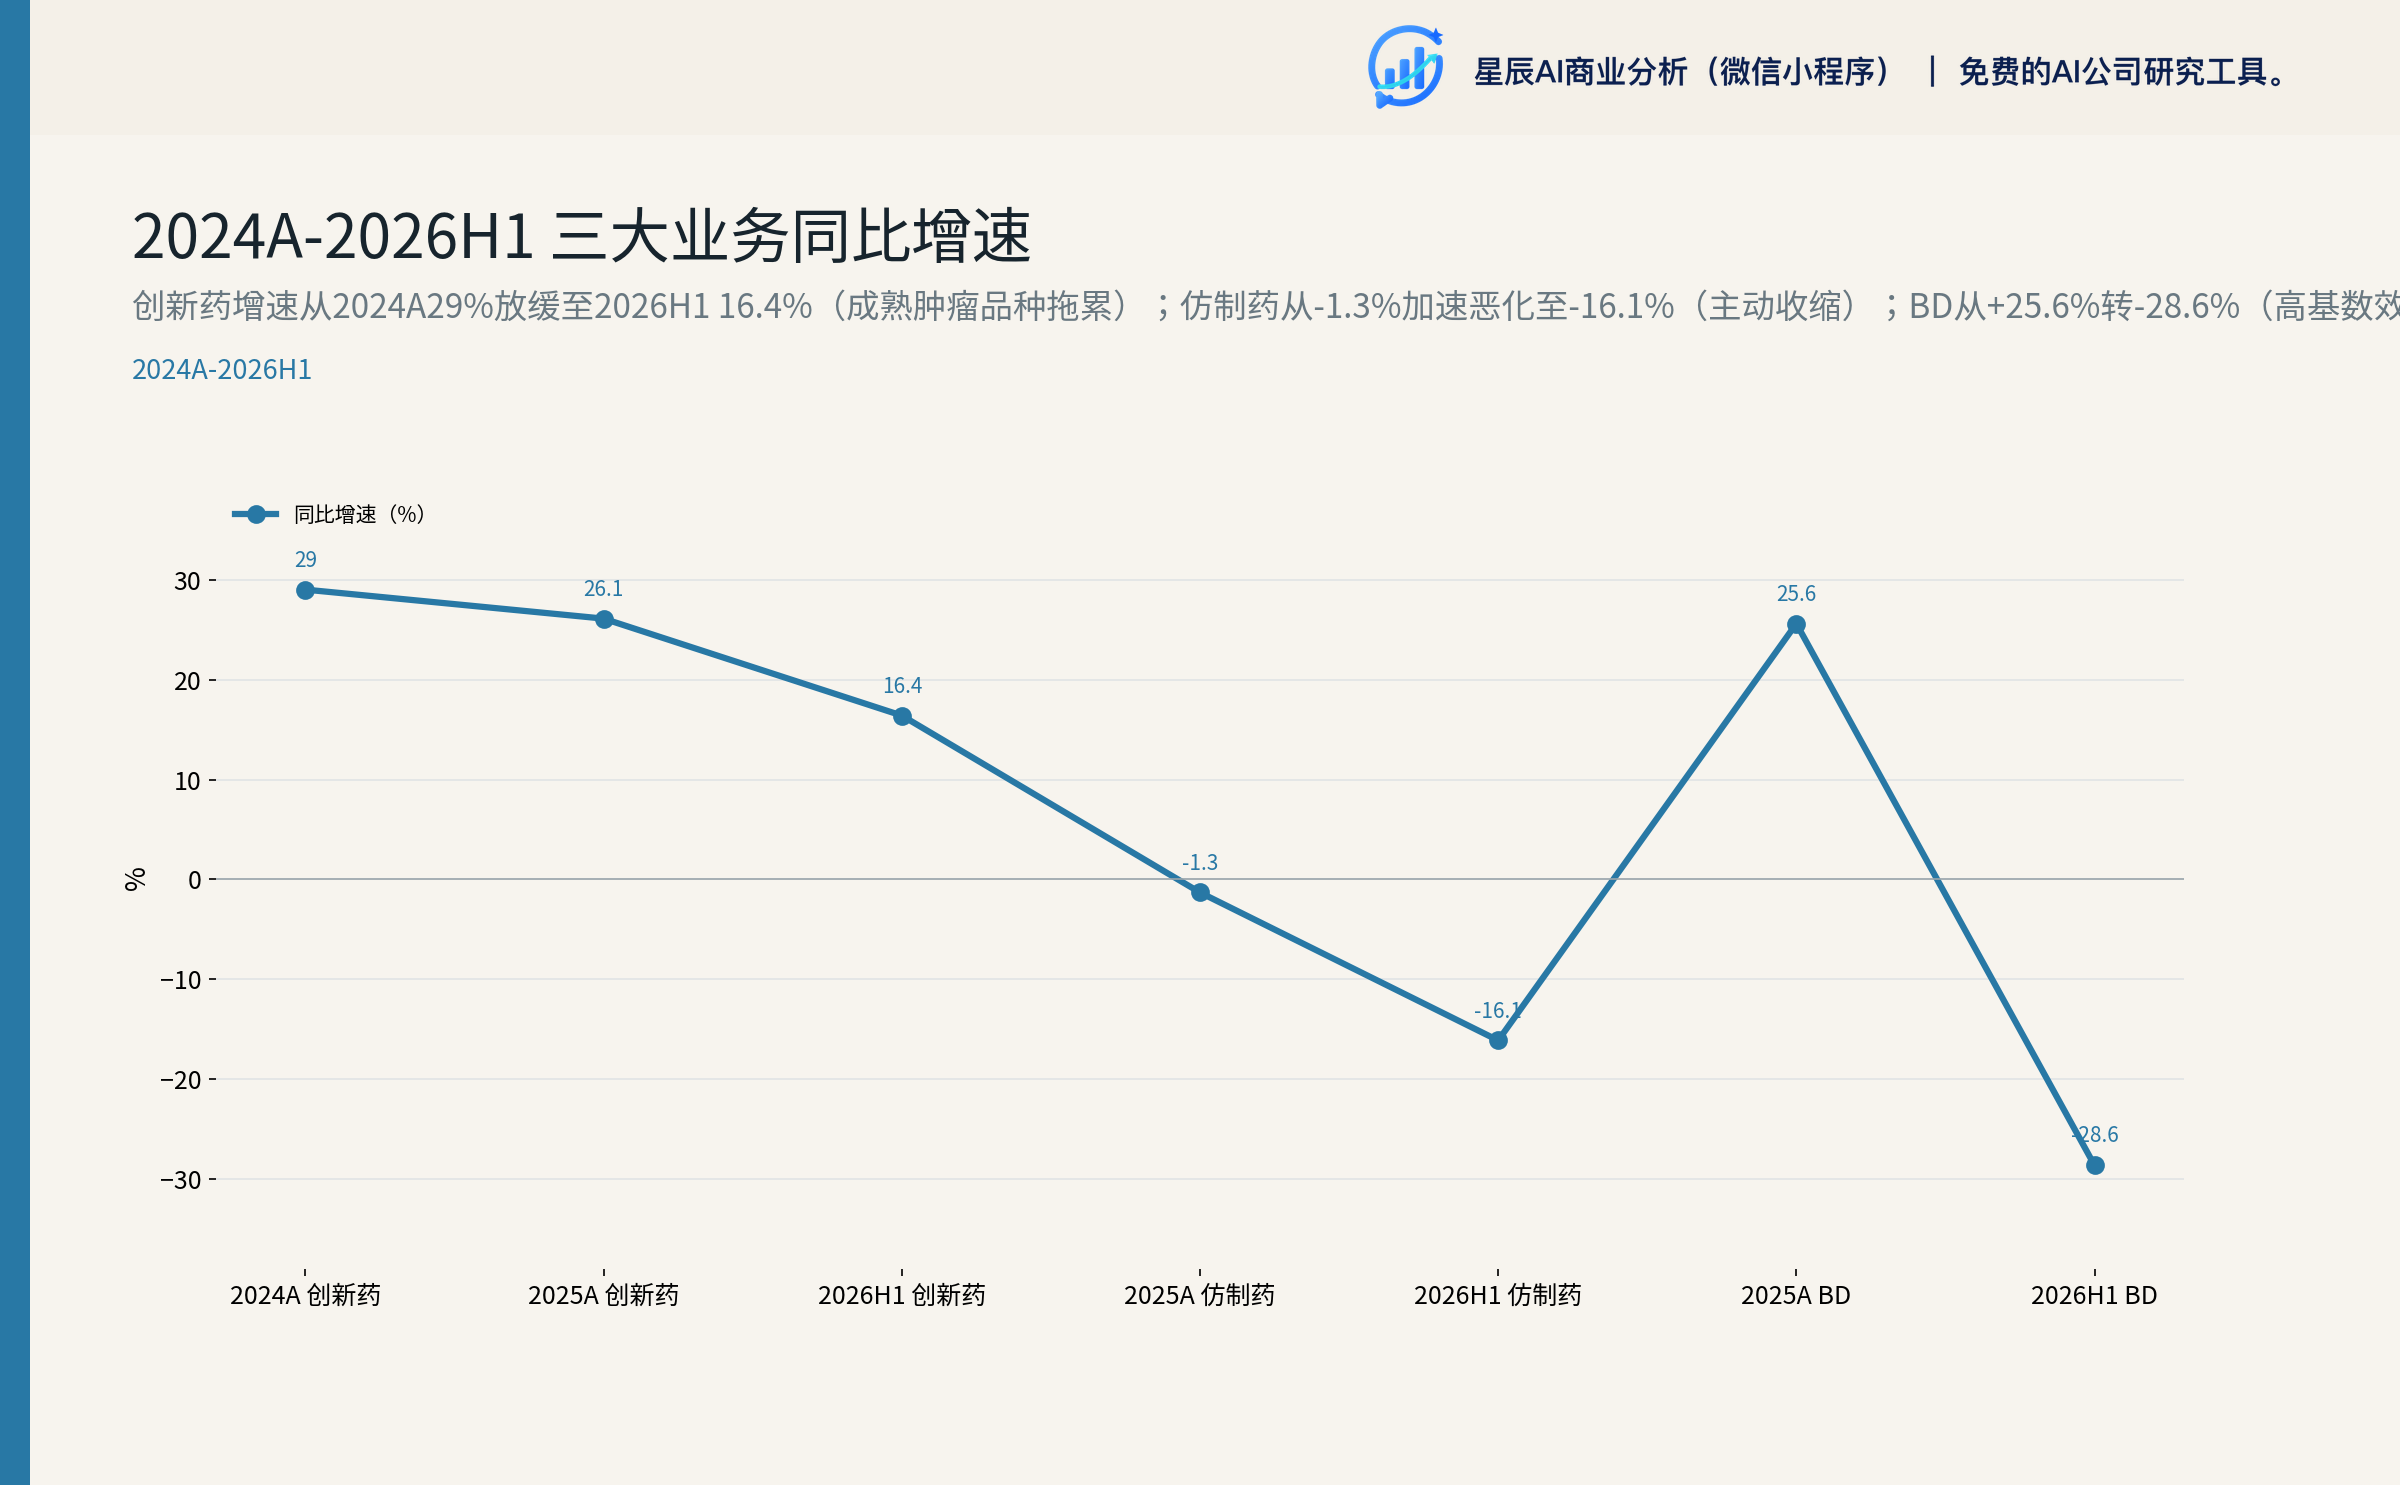
Task: Click the data label 26.1
Action: [604, 589]
